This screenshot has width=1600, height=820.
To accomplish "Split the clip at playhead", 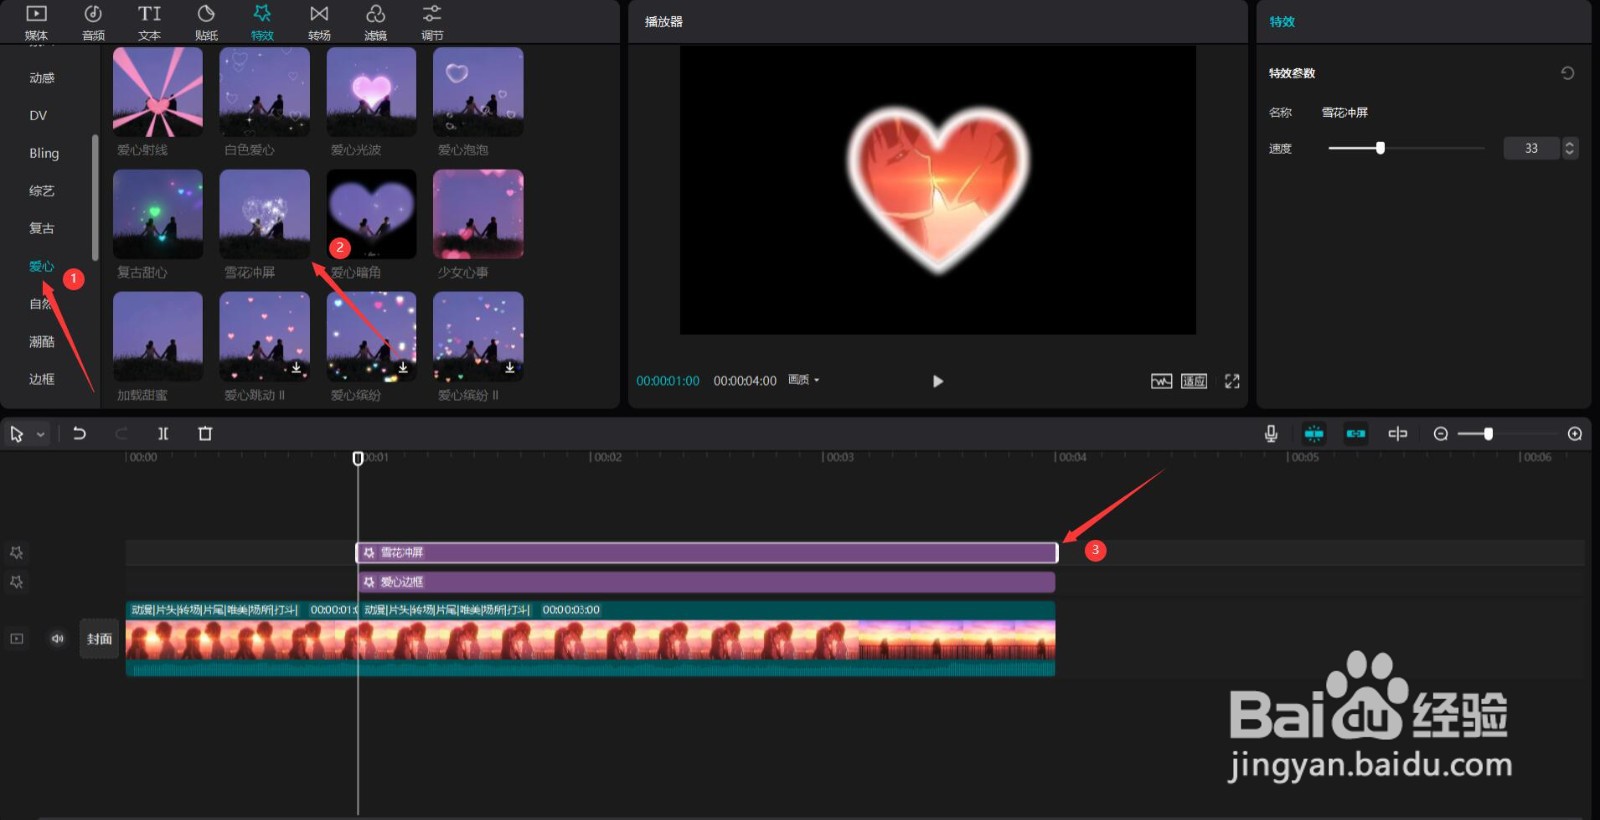I will [x=163, y=433].
